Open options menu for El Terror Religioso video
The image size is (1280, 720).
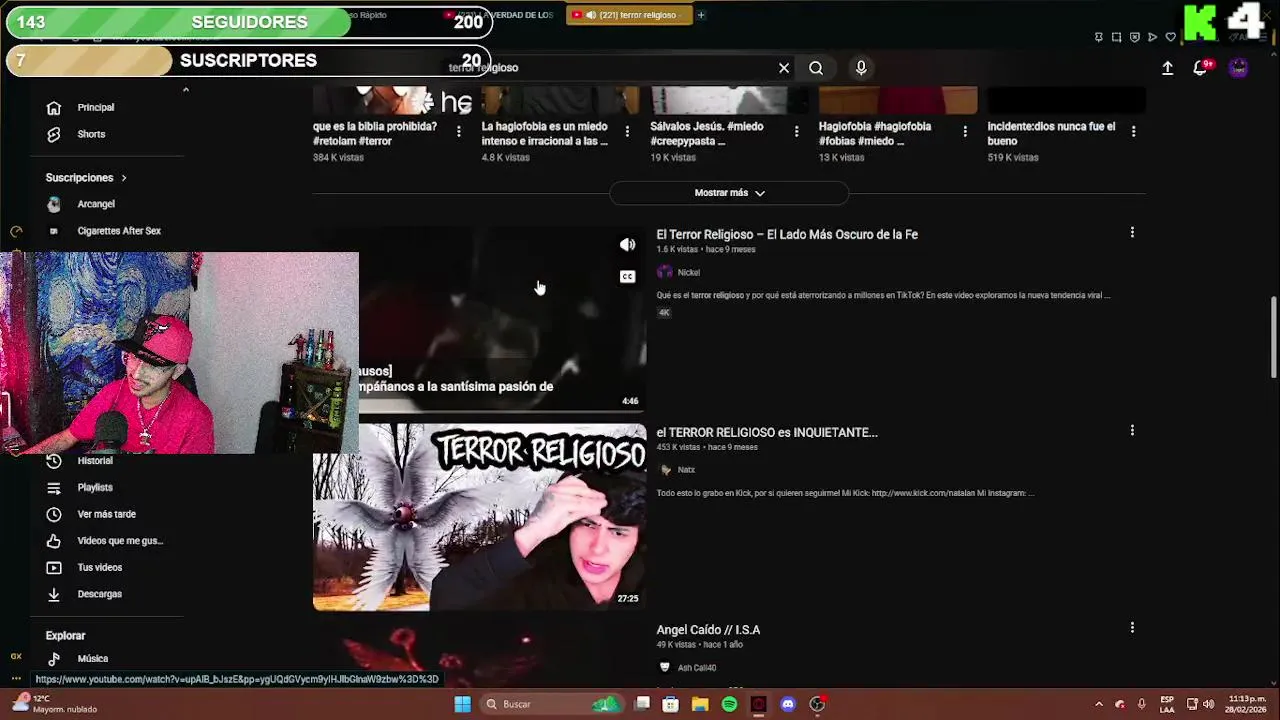[x=1132, y=232]
